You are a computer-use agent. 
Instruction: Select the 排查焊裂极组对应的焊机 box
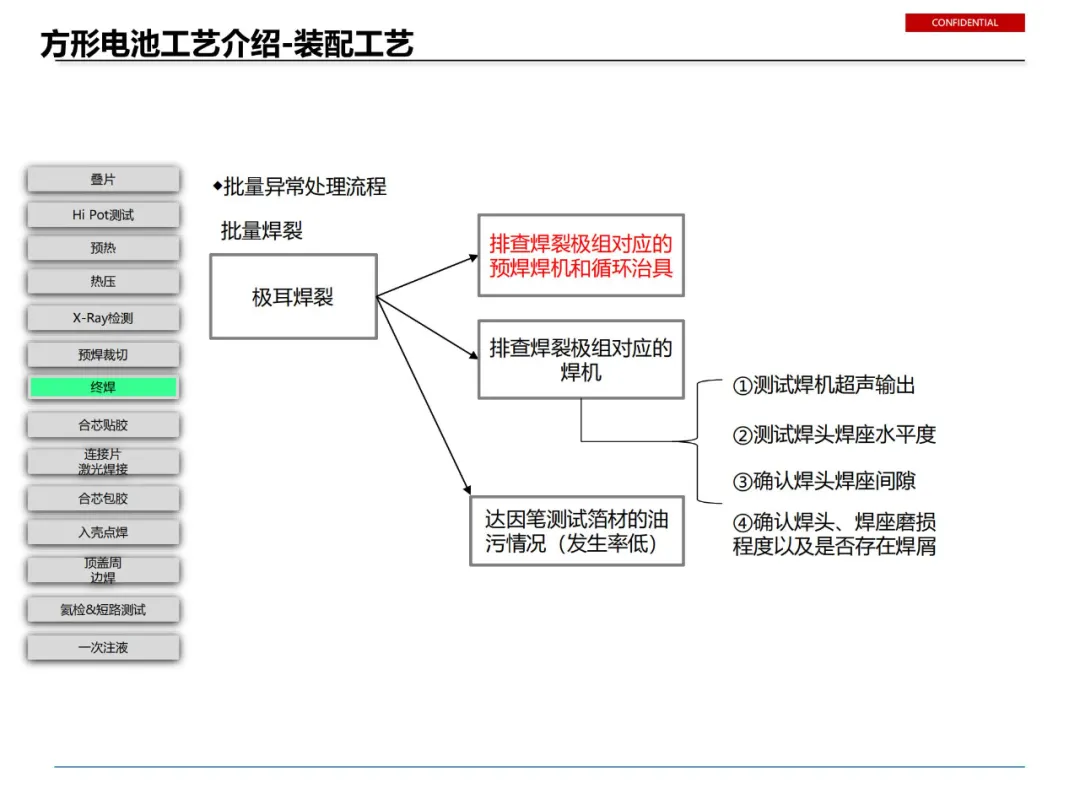pyautogui.click(x=581, y=360)
